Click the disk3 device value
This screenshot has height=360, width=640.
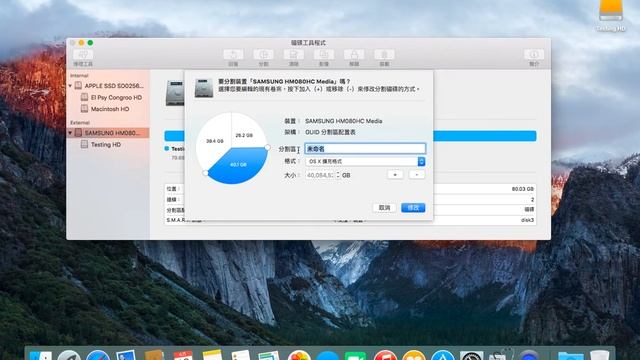[527, 220]
